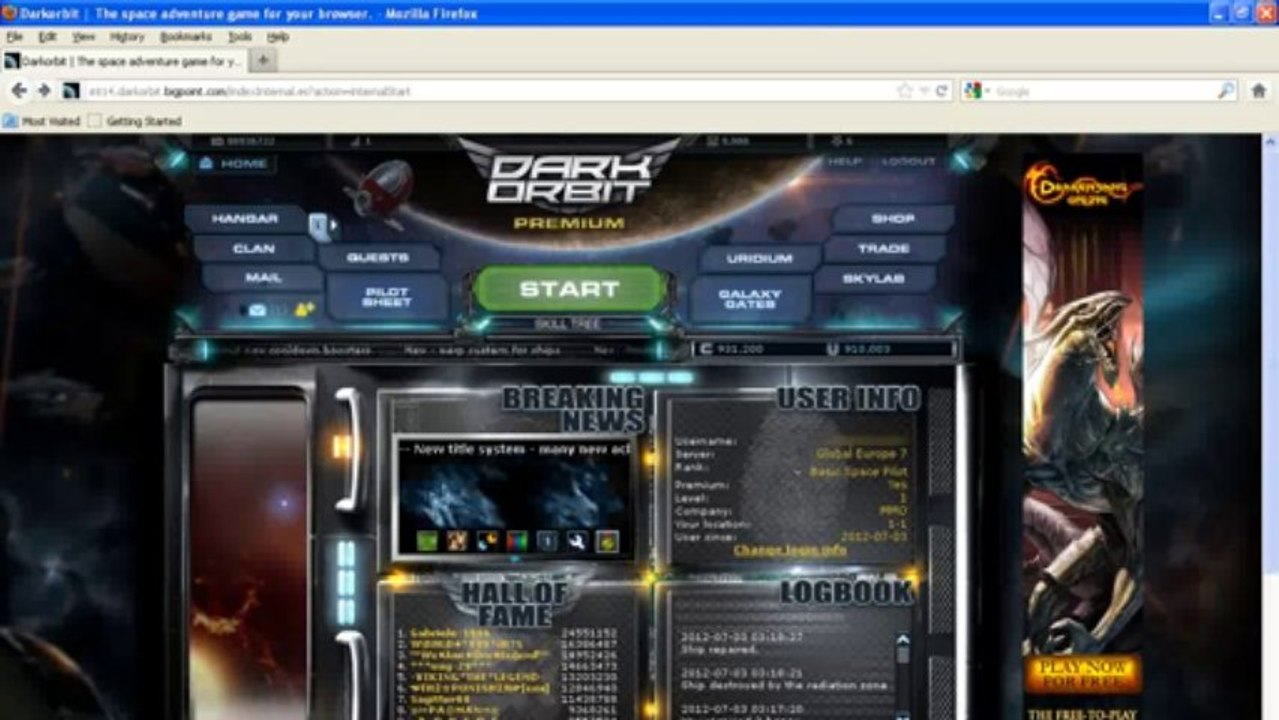The width and height of the screenshot is (1279, 720).
Task: Click the Change login info link
Action: click(x=790, y=550)
